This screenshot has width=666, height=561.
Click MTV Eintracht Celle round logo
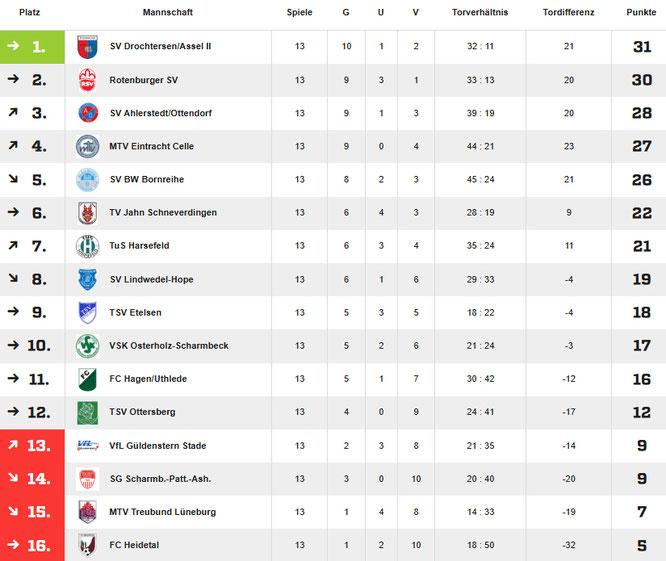point(87,147)
